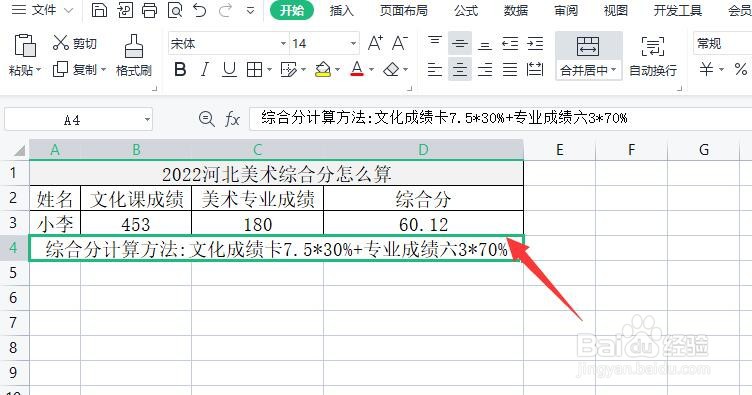Click the fx insert function icon
The width and height of the screenshot is (752, 395).
pos(232,118)
